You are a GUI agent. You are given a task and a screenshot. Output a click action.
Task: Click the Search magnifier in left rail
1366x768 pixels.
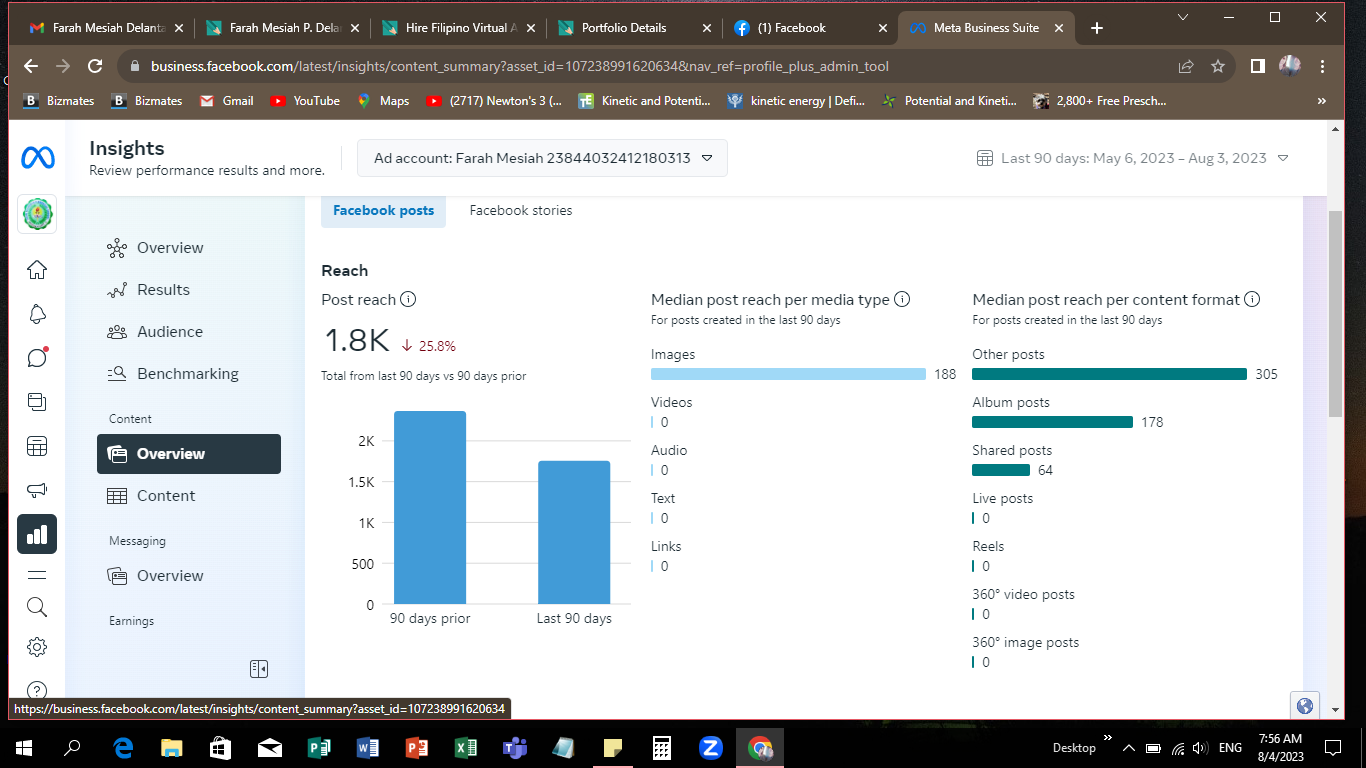(x=37, y=607)
